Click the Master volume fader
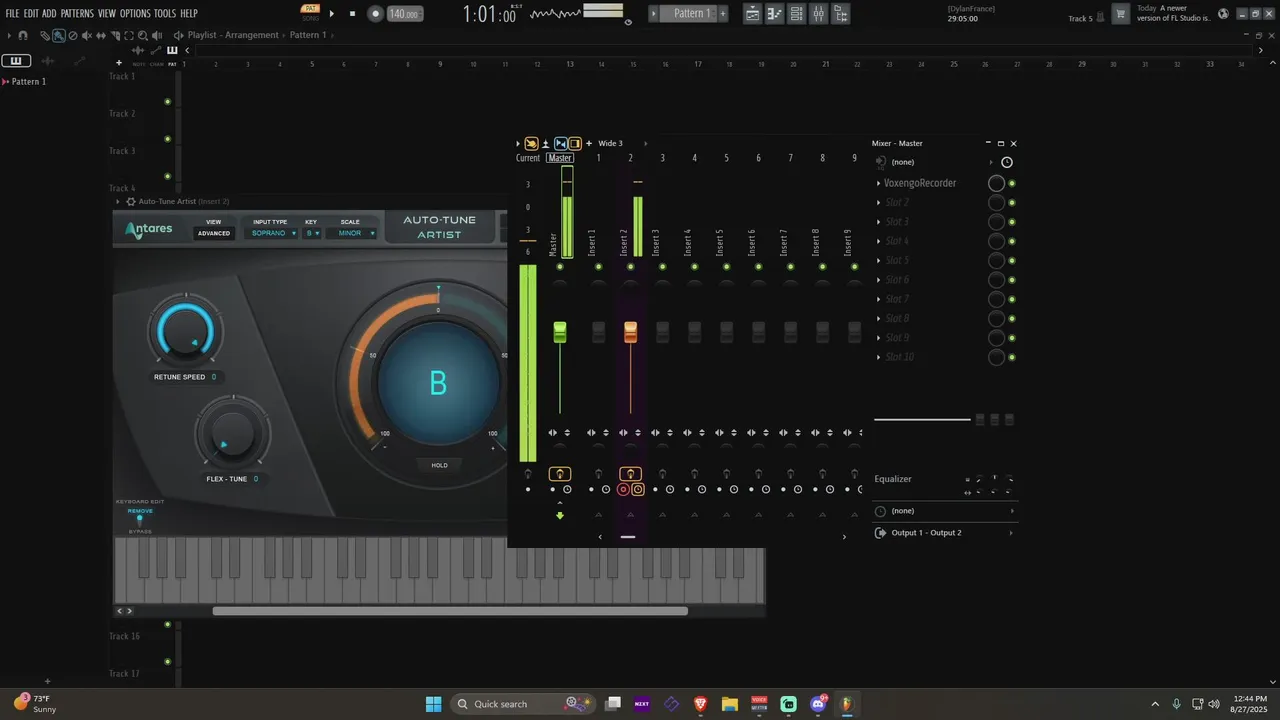The height and width of the screenshot is (720, 1280). (560, 333)
